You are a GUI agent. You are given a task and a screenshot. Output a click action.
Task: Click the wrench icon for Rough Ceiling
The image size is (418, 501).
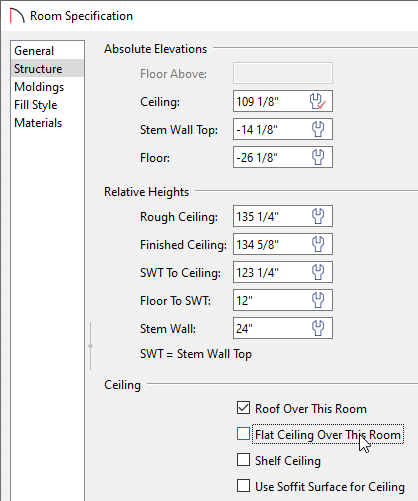[x=318, y=216]
